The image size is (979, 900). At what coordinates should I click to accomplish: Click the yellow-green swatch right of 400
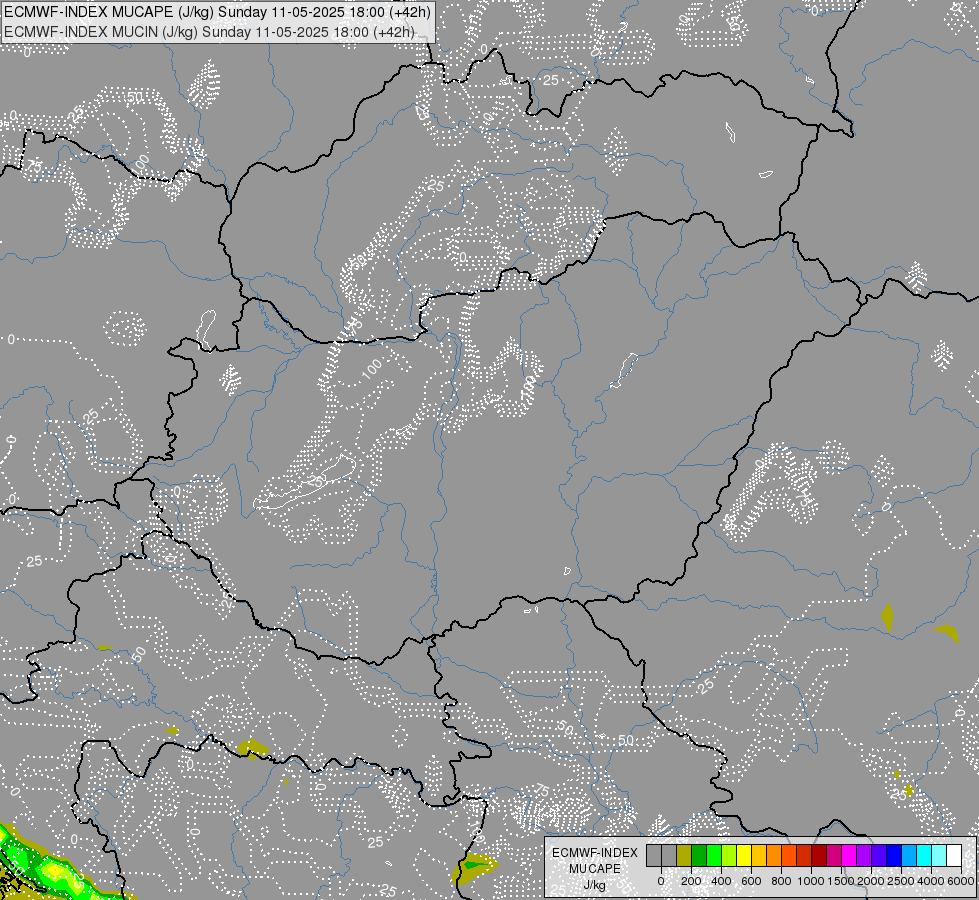(x=729, y=855)
